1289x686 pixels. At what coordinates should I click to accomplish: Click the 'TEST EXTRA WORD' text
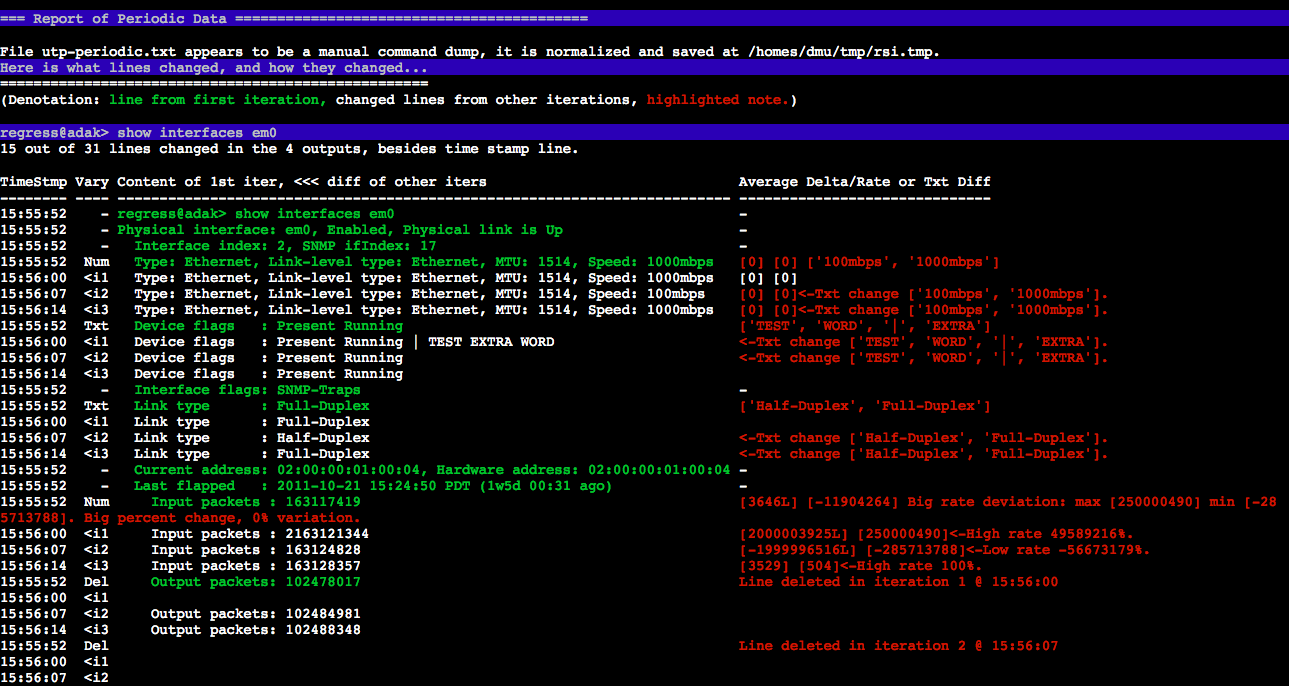491,342
